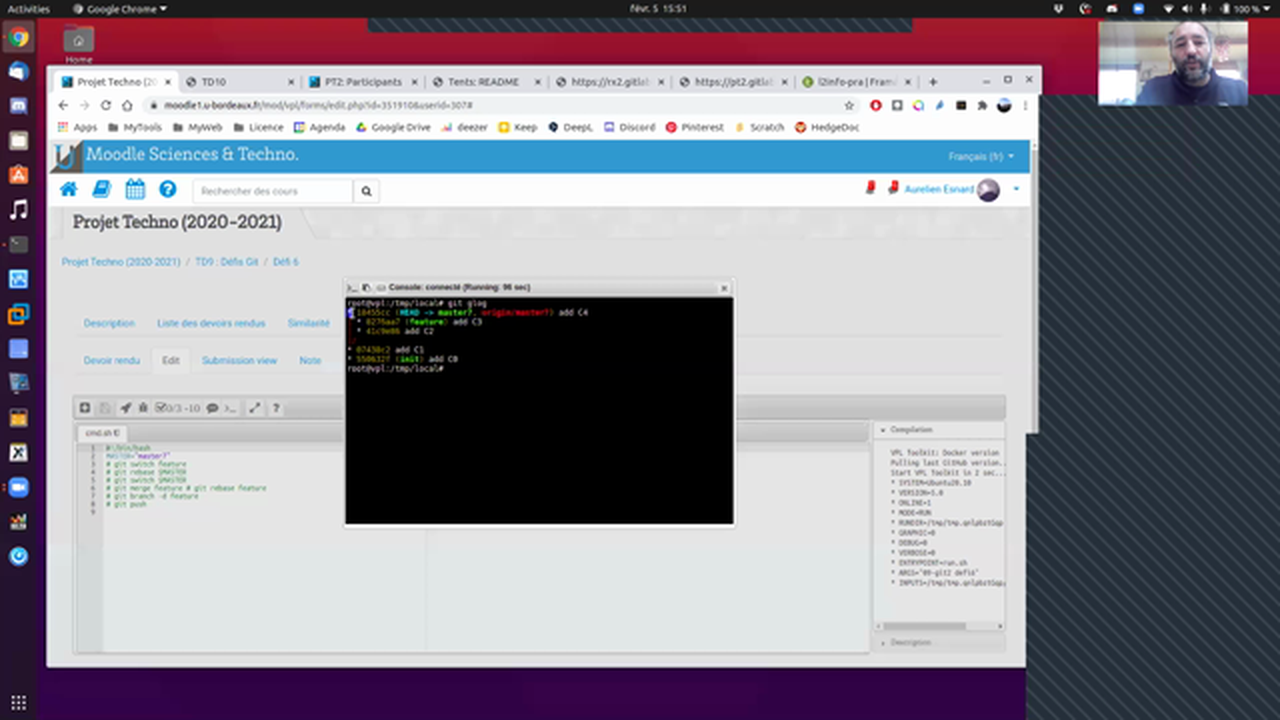Open the Moodle home icon
The height and width of the screenshot is (720, 1280).
[68, 189]
